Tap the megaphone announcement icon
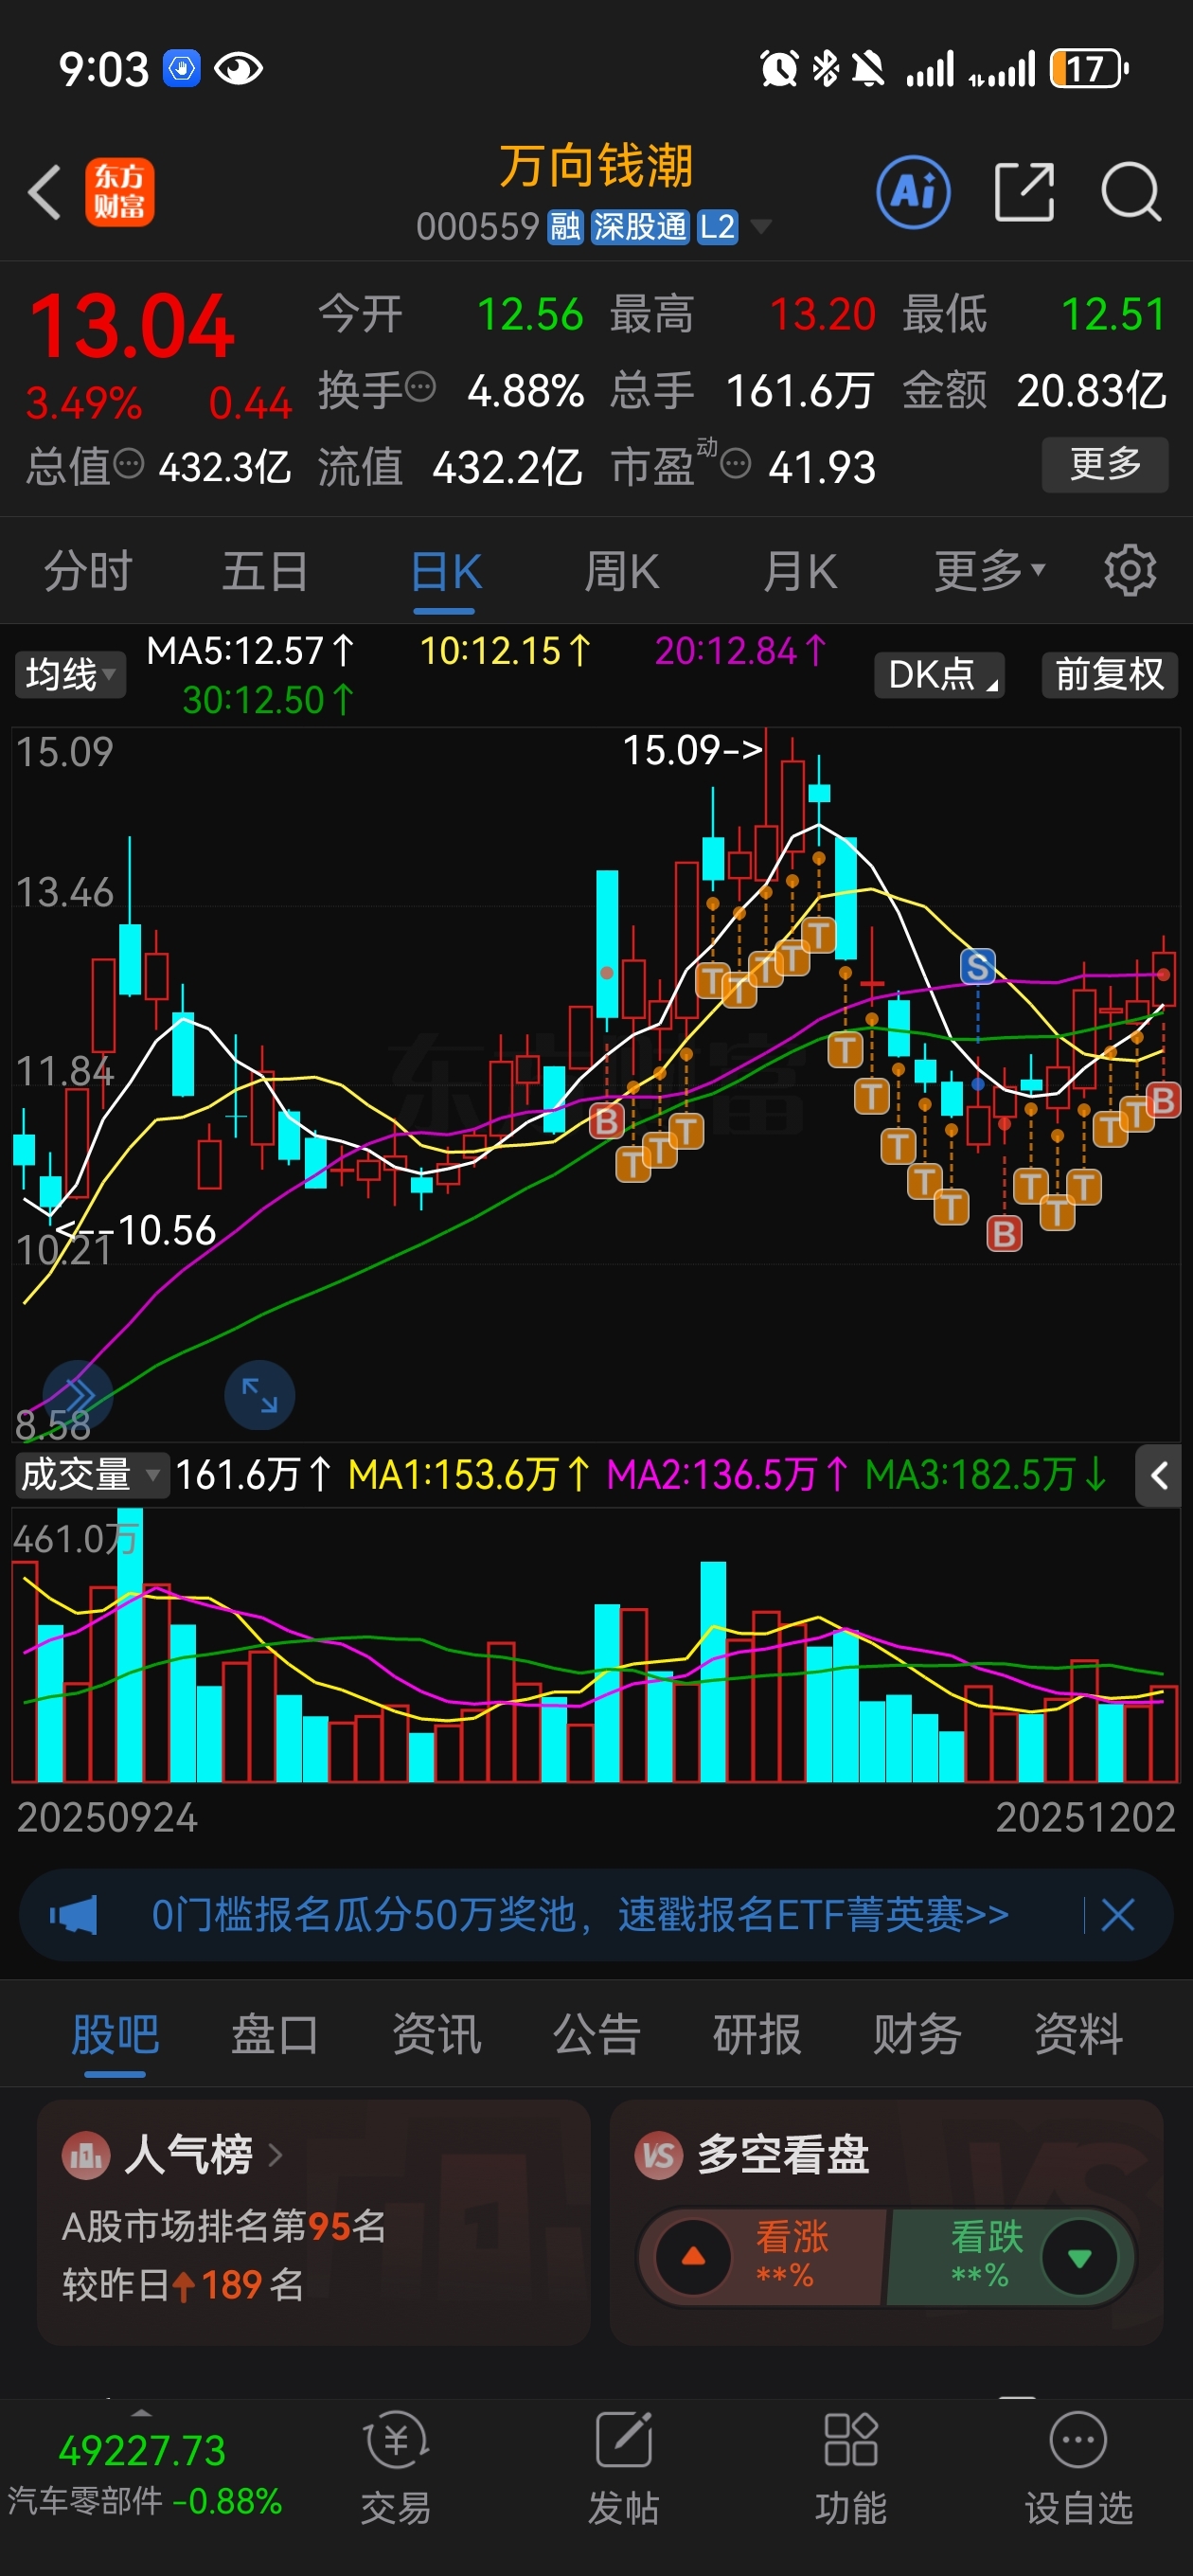The image size is (1193, 2576). click(74, 1916)
